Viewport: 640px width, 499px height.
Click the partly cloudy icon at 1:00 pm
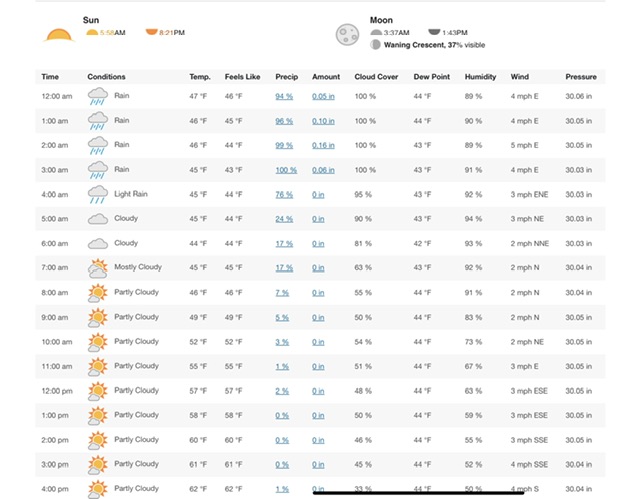coord(98,415)
